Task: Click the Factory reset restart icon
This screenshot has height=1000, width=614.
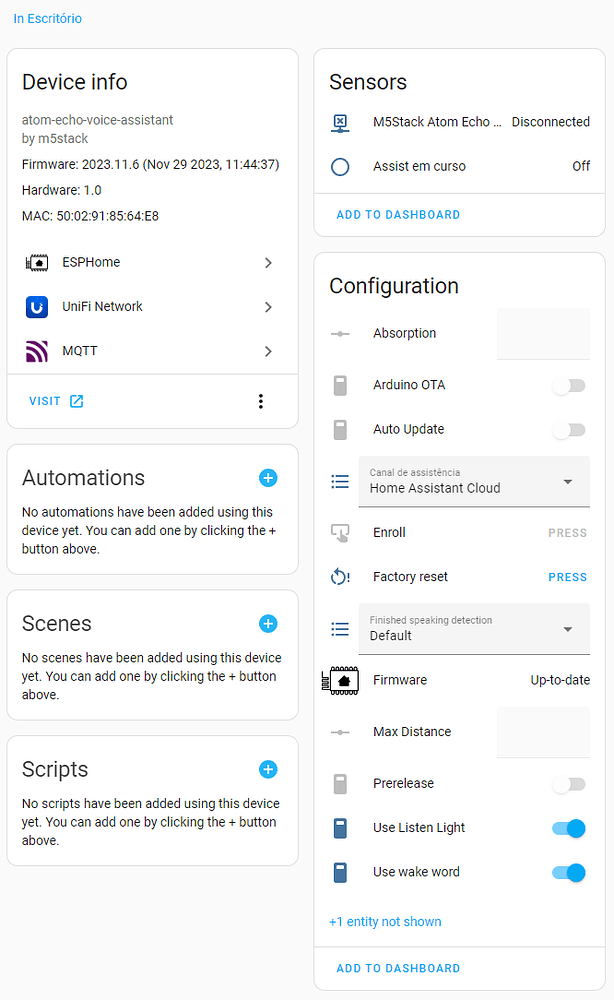Action: click(x=341, y=577)
